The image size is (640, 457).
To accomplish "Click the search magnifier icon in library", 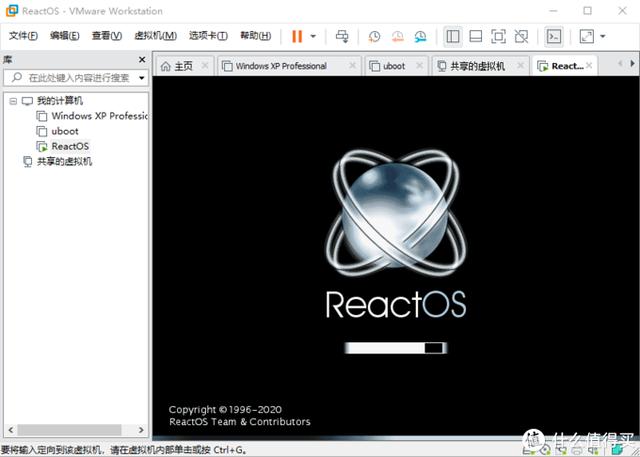I will click(x=17, y=78).
